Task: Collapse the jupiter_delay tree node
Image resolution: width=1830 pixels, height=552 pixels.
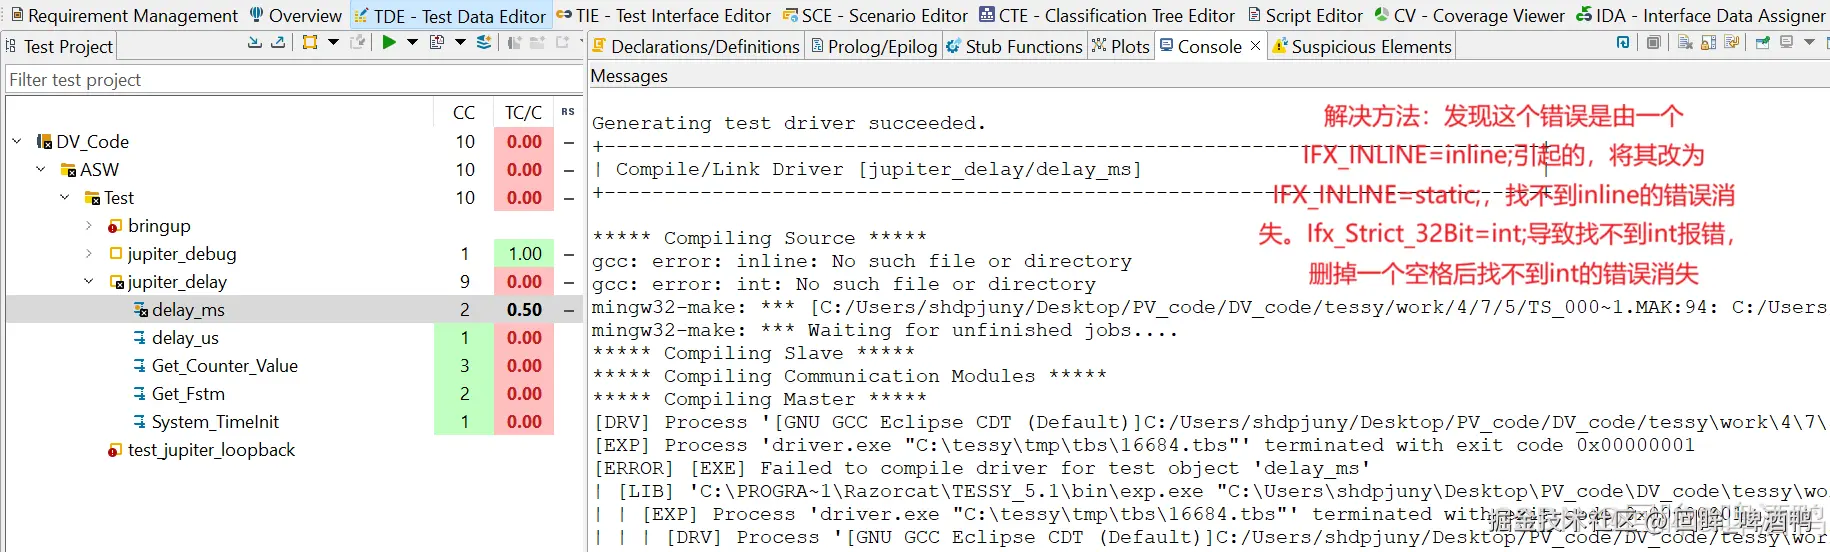Action: 89,282
